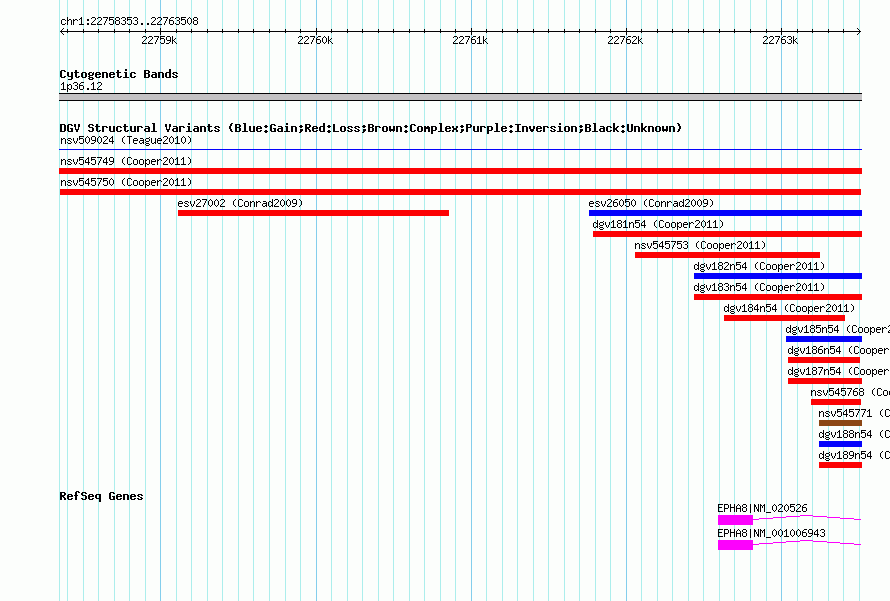Click the red bar under dgv186n54

[x=824, y=360]
